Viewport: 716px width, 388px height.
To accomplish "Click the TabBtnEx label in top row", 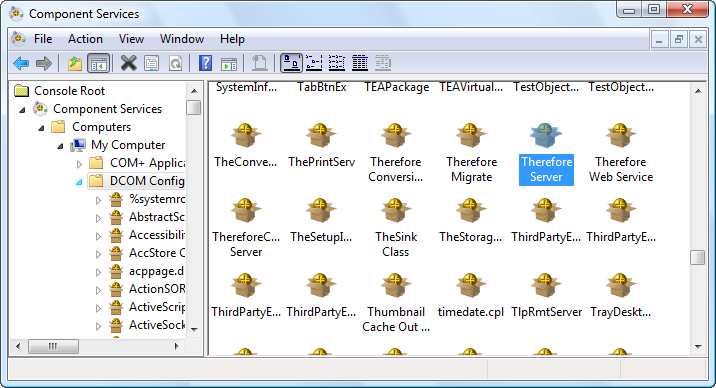I will (321, 87).
